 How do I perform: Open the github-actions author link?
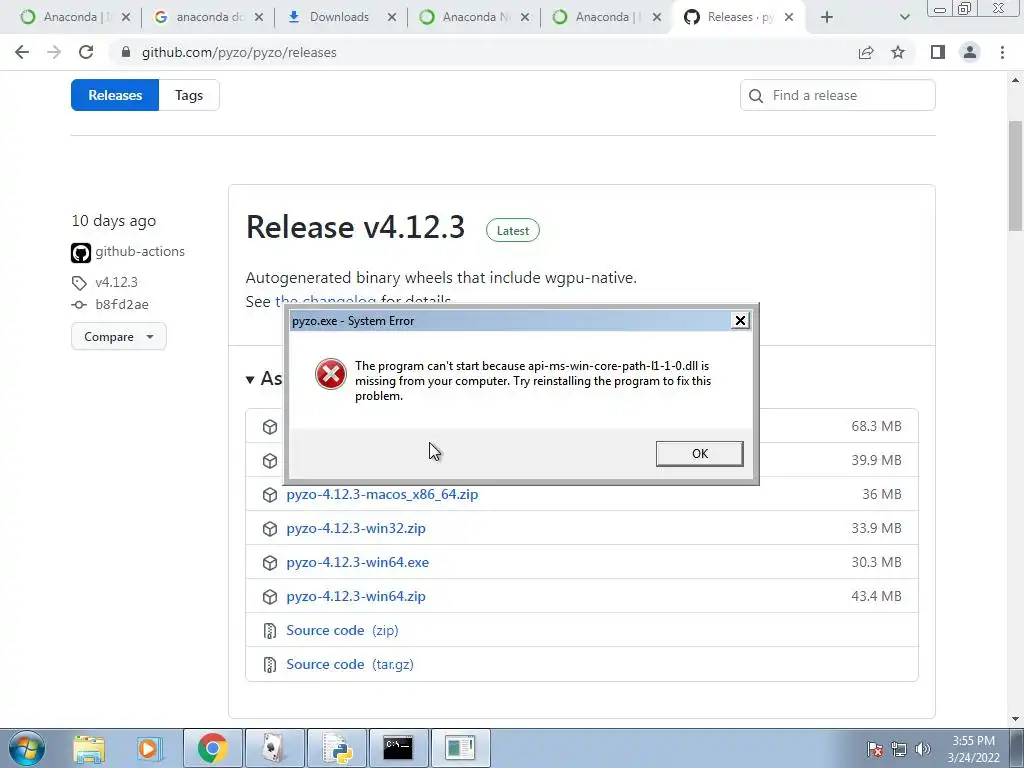point(140,251)
